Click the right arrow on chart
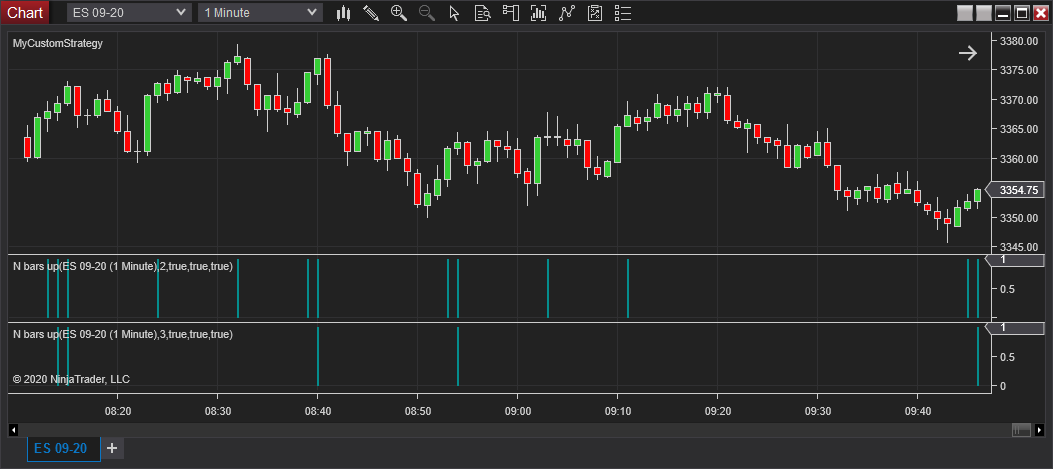Screen dimensions: 1053x469 tap(967, 53)
